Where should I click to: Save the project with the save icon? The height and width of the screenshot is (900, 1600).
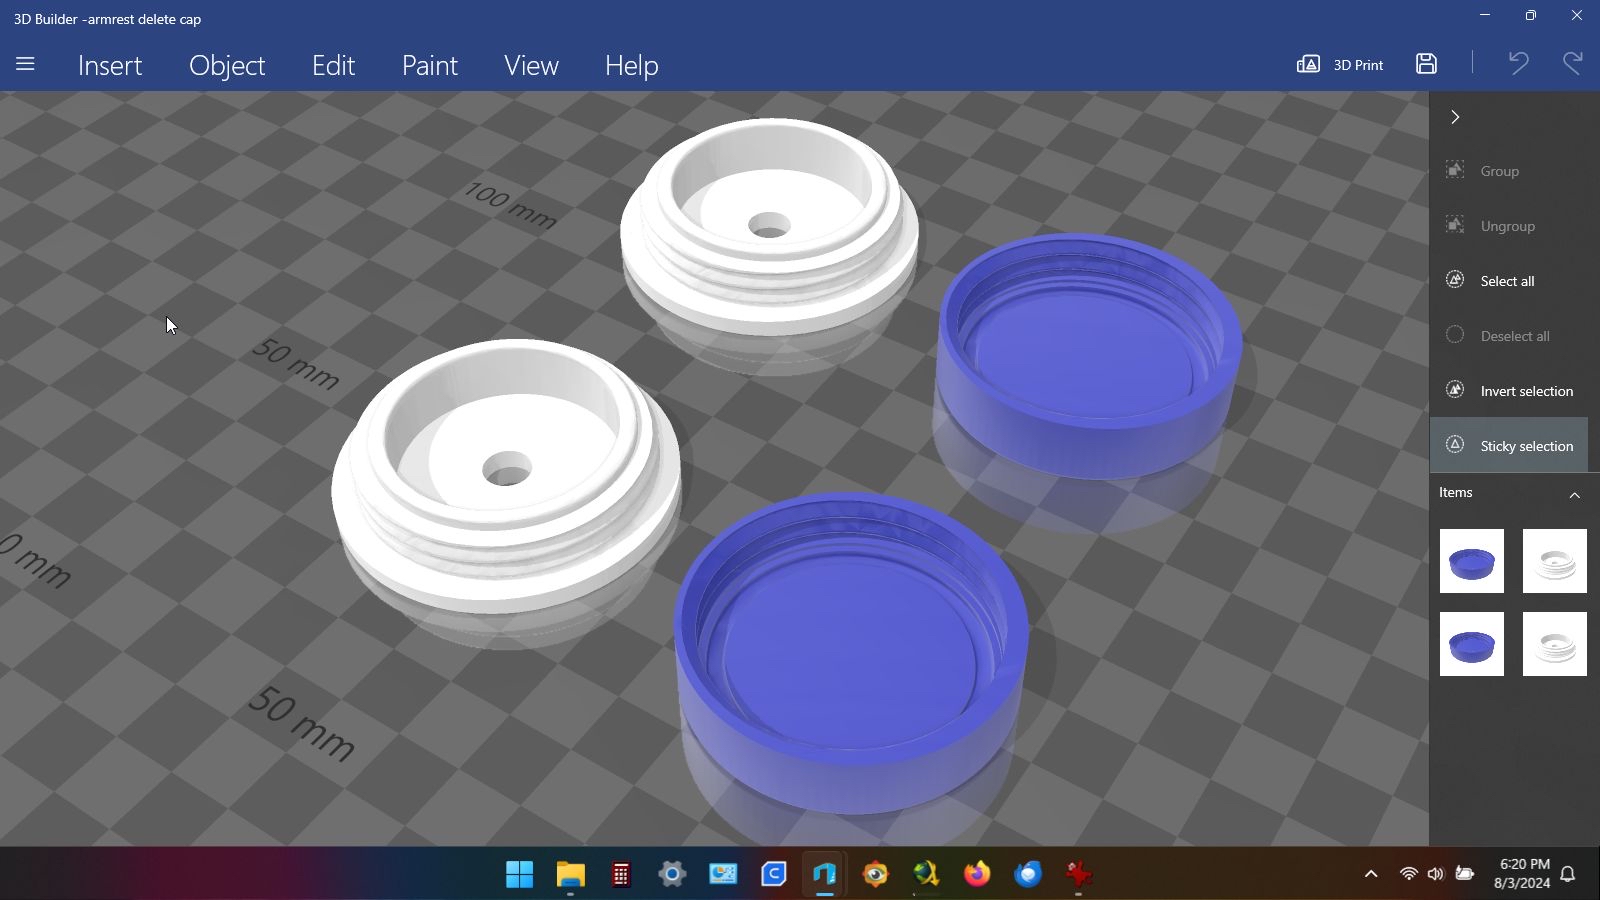point(1426,63)
